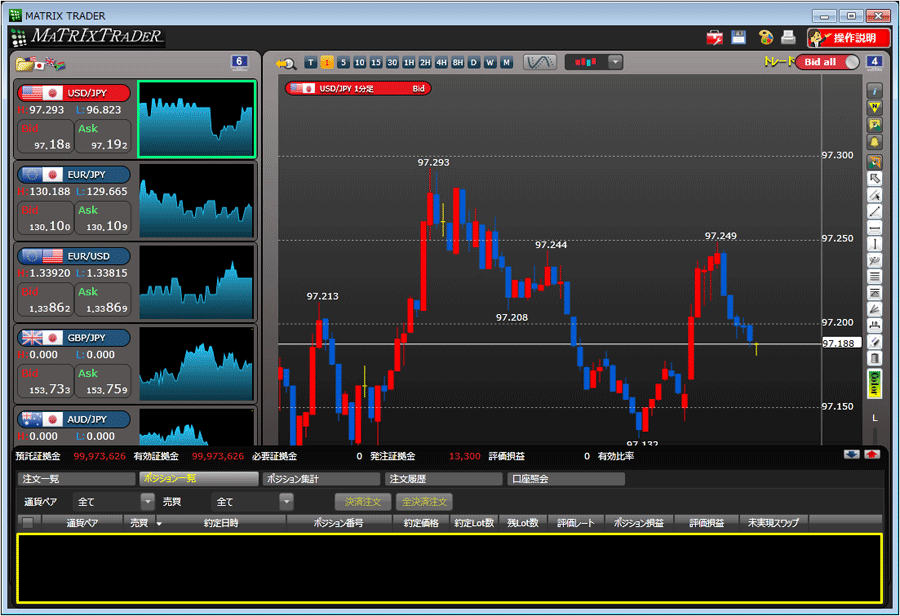This screenshot has width=900, height=616.
Task: Click the 全決済注文 button
Action: [424, 502]
